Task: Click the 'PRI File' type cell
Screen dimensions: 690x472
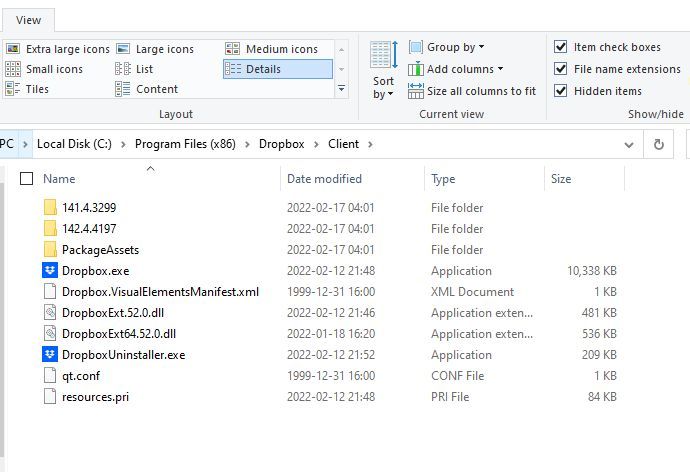Action: point(450,397)
